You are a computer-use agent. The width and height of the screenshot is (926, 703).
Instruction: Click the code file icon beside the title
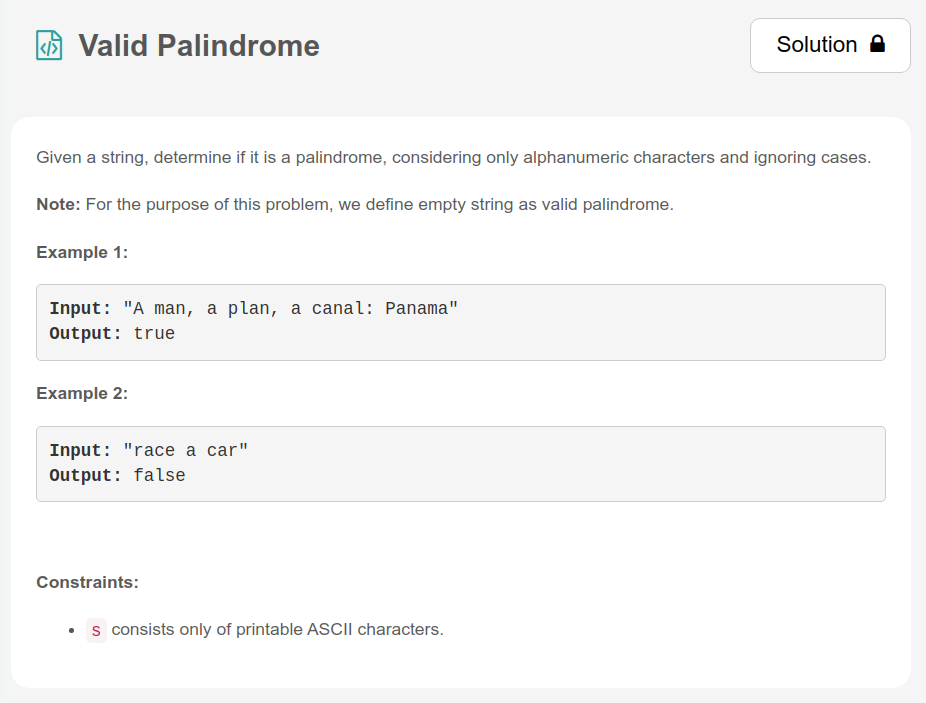pyautogui.click(x=49, y=45)
